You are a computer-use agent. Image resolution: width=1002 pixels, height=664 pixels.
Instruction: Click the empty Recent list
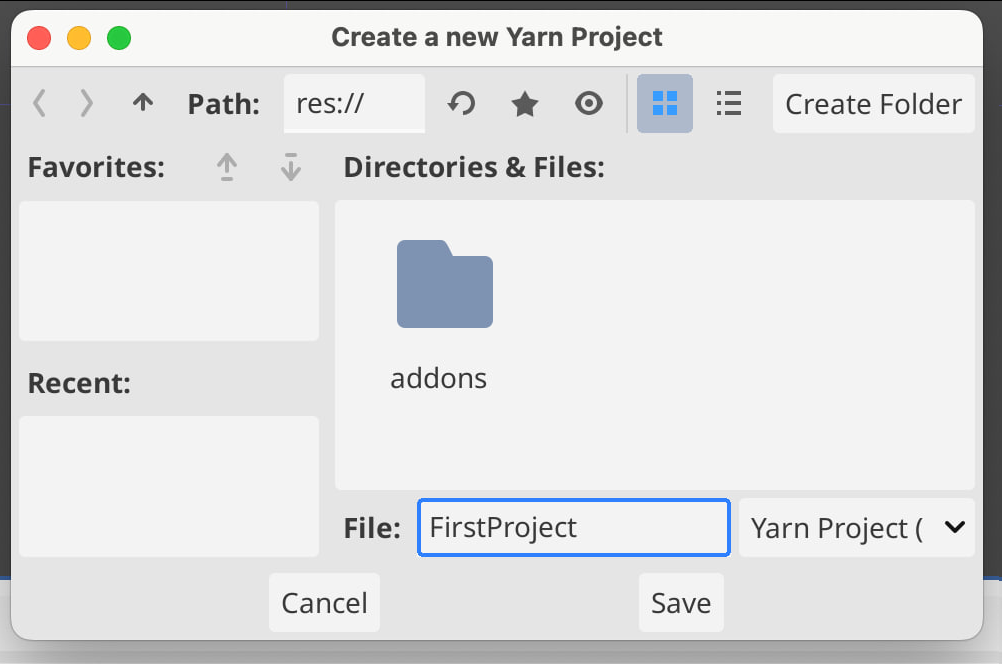(169, 486)
